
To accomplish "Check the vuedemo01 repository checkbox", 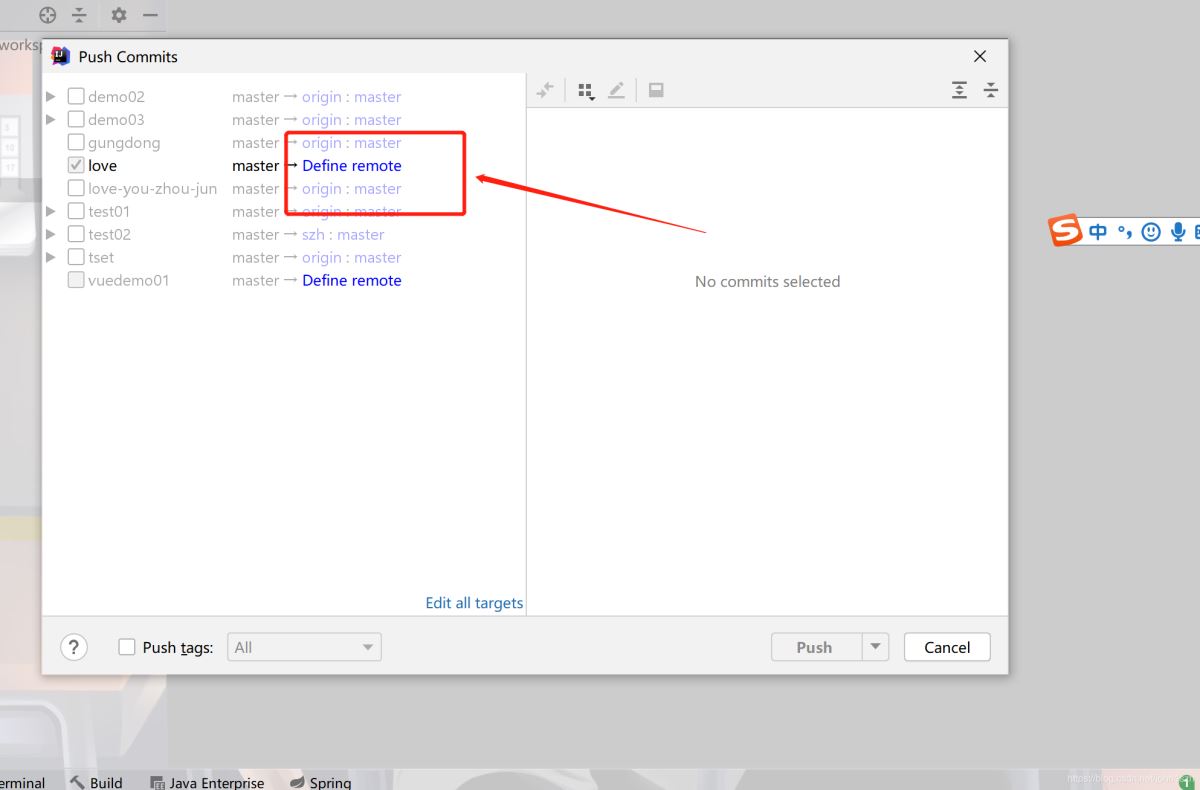I will point(76,281).
